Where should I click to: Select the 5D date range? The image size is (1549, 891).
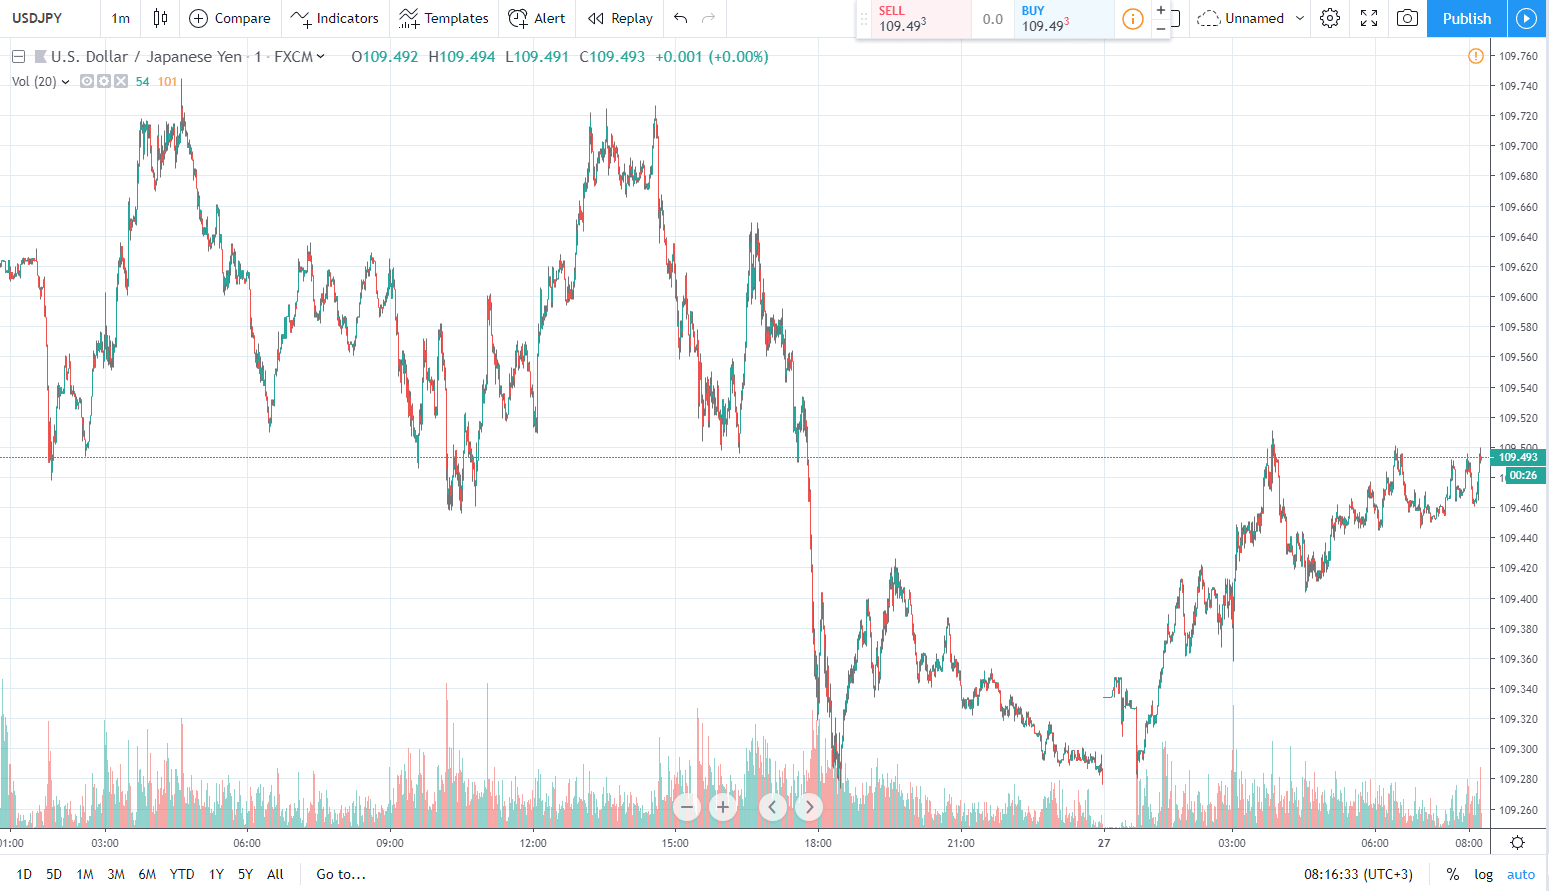pyautogui.click(x=54, y=874)
